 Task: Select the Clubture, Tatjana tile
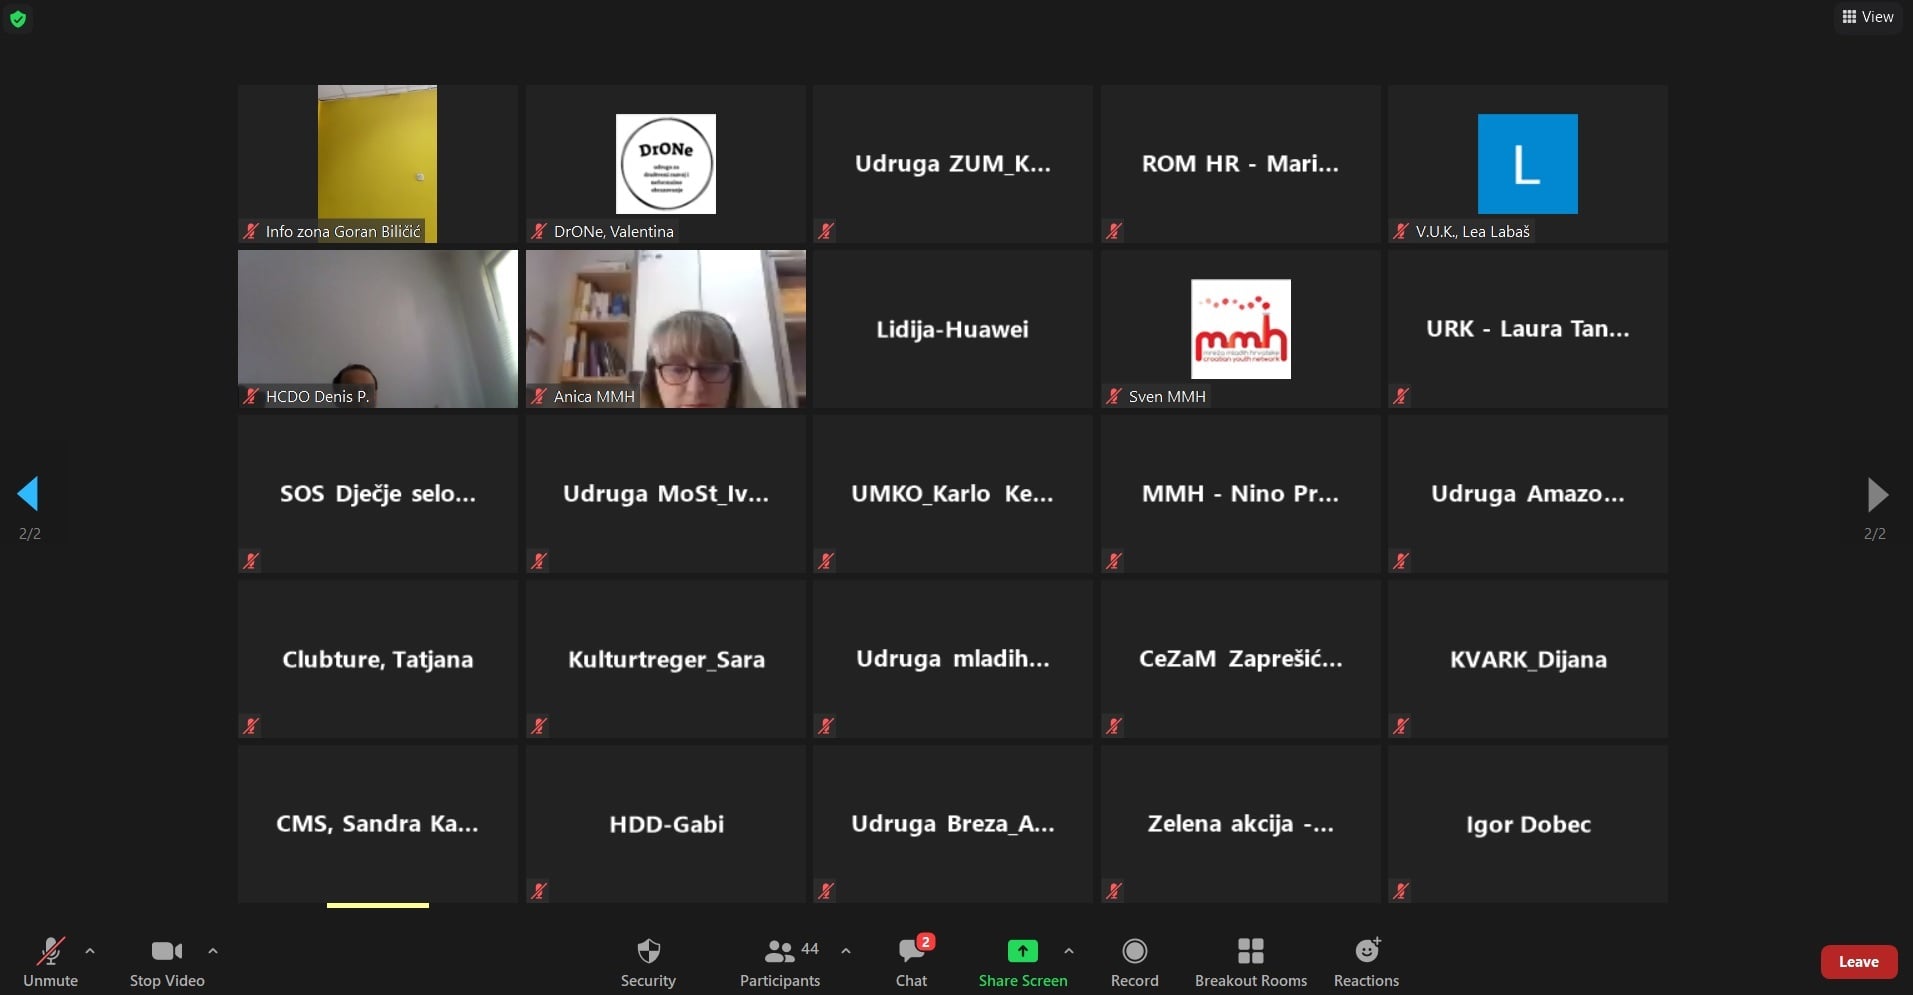pos(378,659)
